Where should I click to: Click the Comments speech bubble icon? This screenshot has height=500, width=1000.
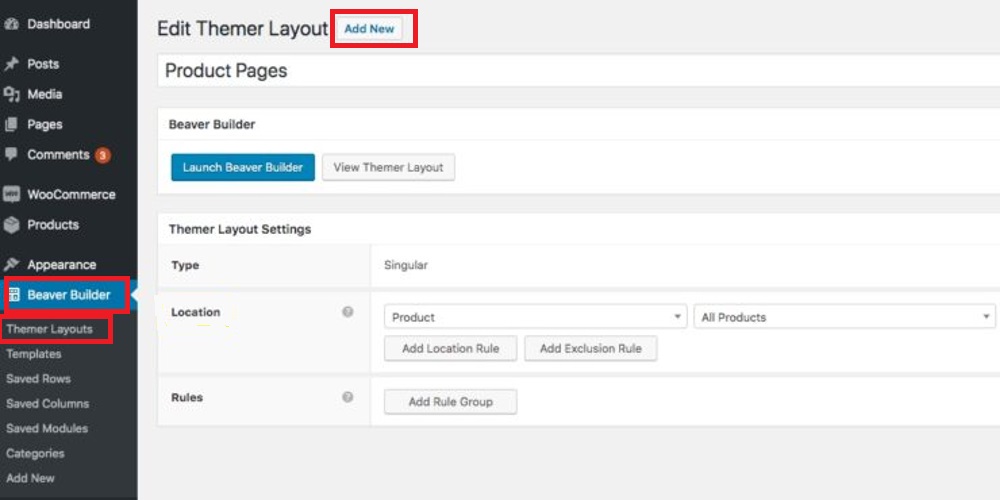[x=11, y=154]
